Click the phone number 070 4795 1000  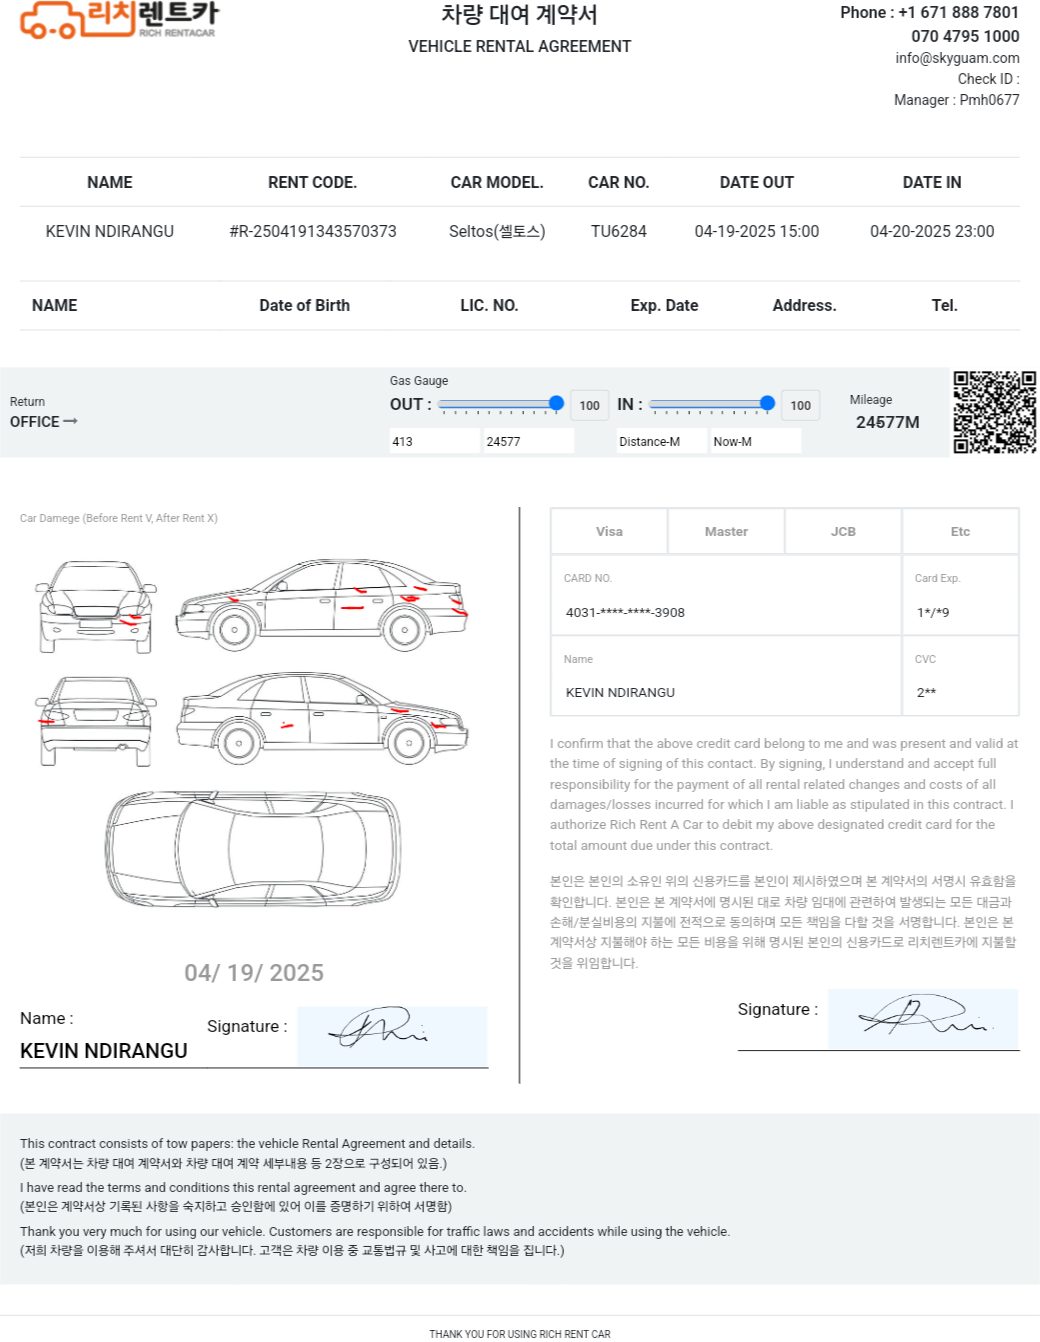click(965, 36)
